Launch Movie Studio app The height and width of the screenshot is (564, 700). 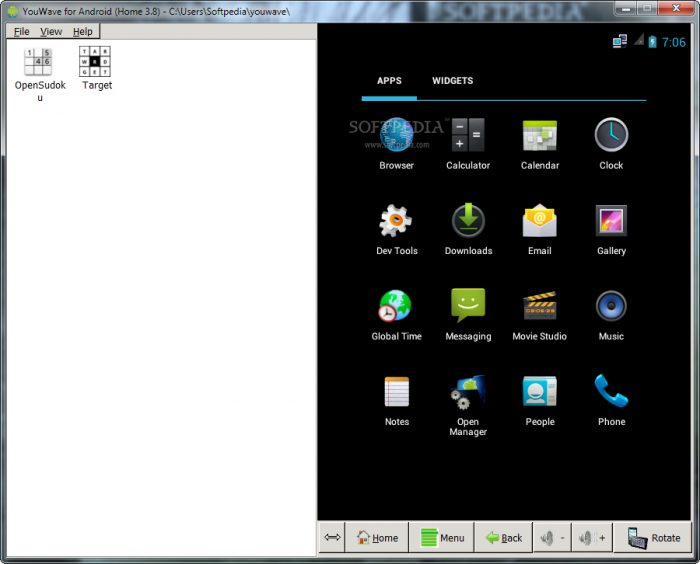[540, 305]
